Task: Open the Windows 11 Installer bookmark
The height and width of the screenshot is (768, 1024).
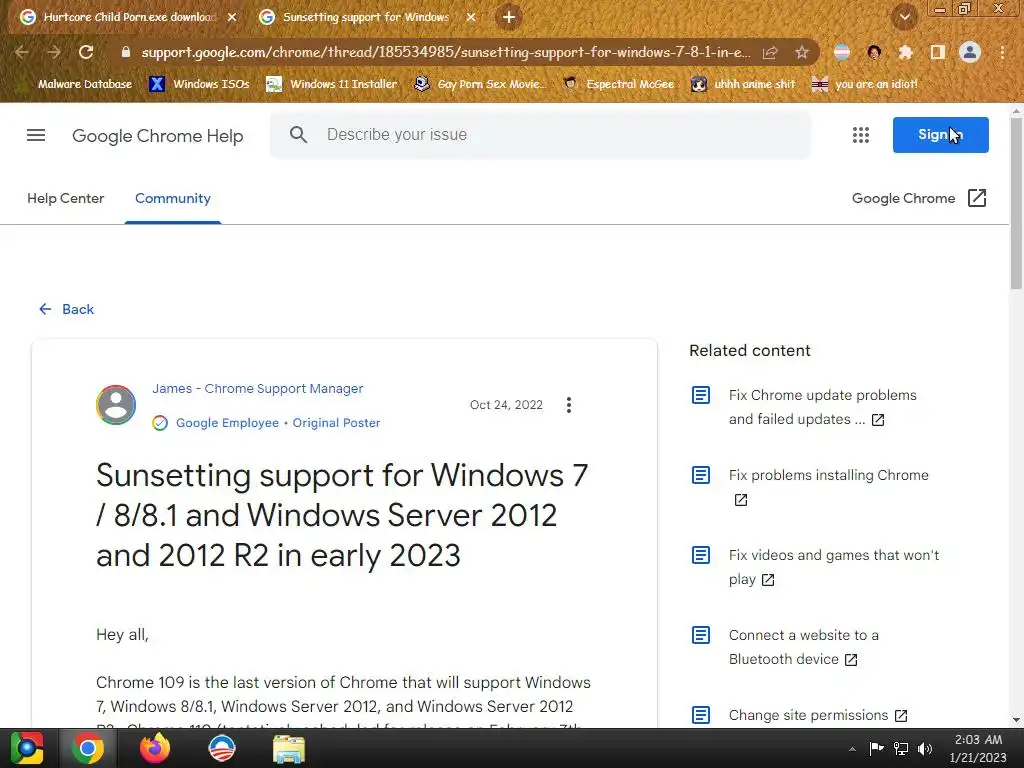Action: click(x=332, y=84)
